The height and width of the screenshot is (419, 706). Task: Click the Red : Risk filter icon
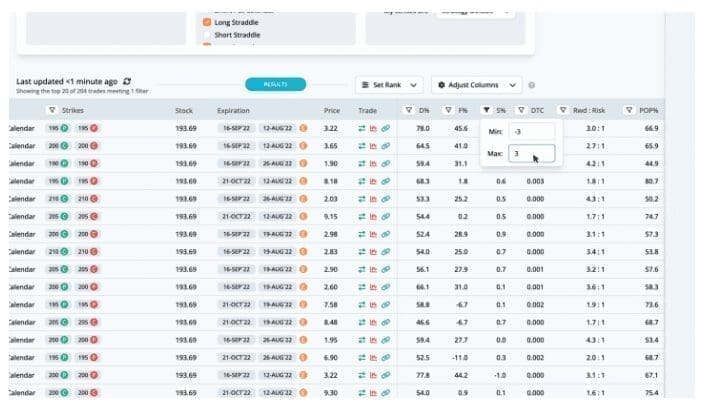click(x=565, y=110)
